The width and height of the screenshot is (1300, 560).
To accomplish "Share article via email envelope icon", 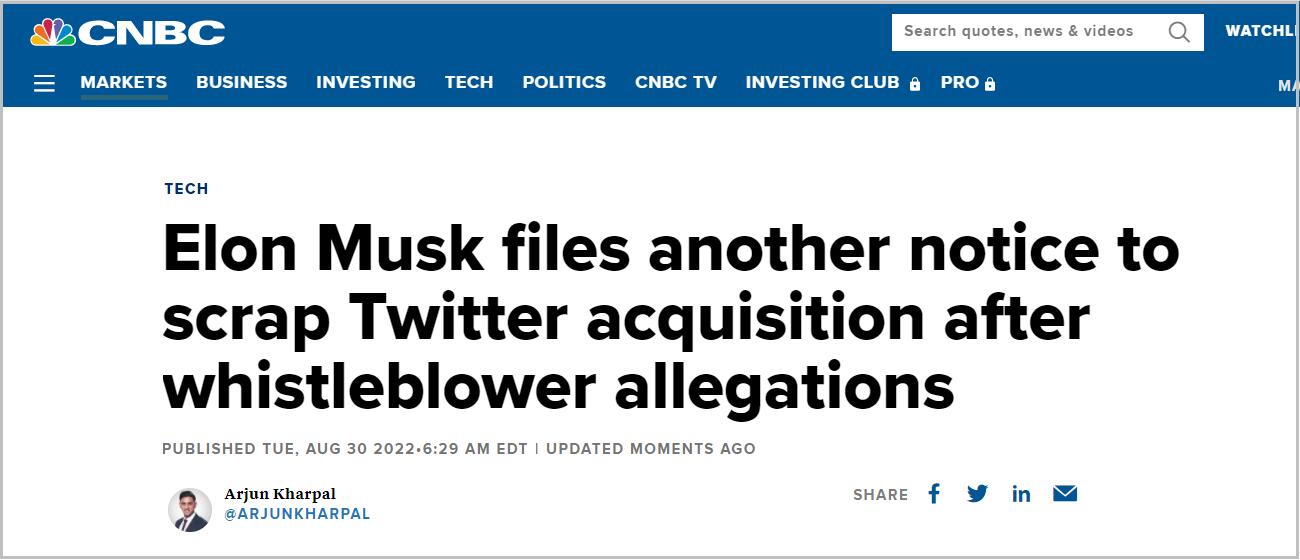I will pos(1065,494).
